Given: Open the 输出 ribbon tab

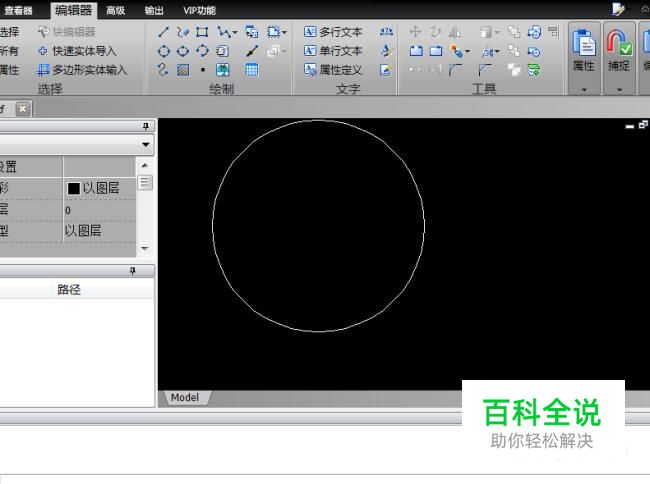Looking at the screenshot, I should pos(154,10).
